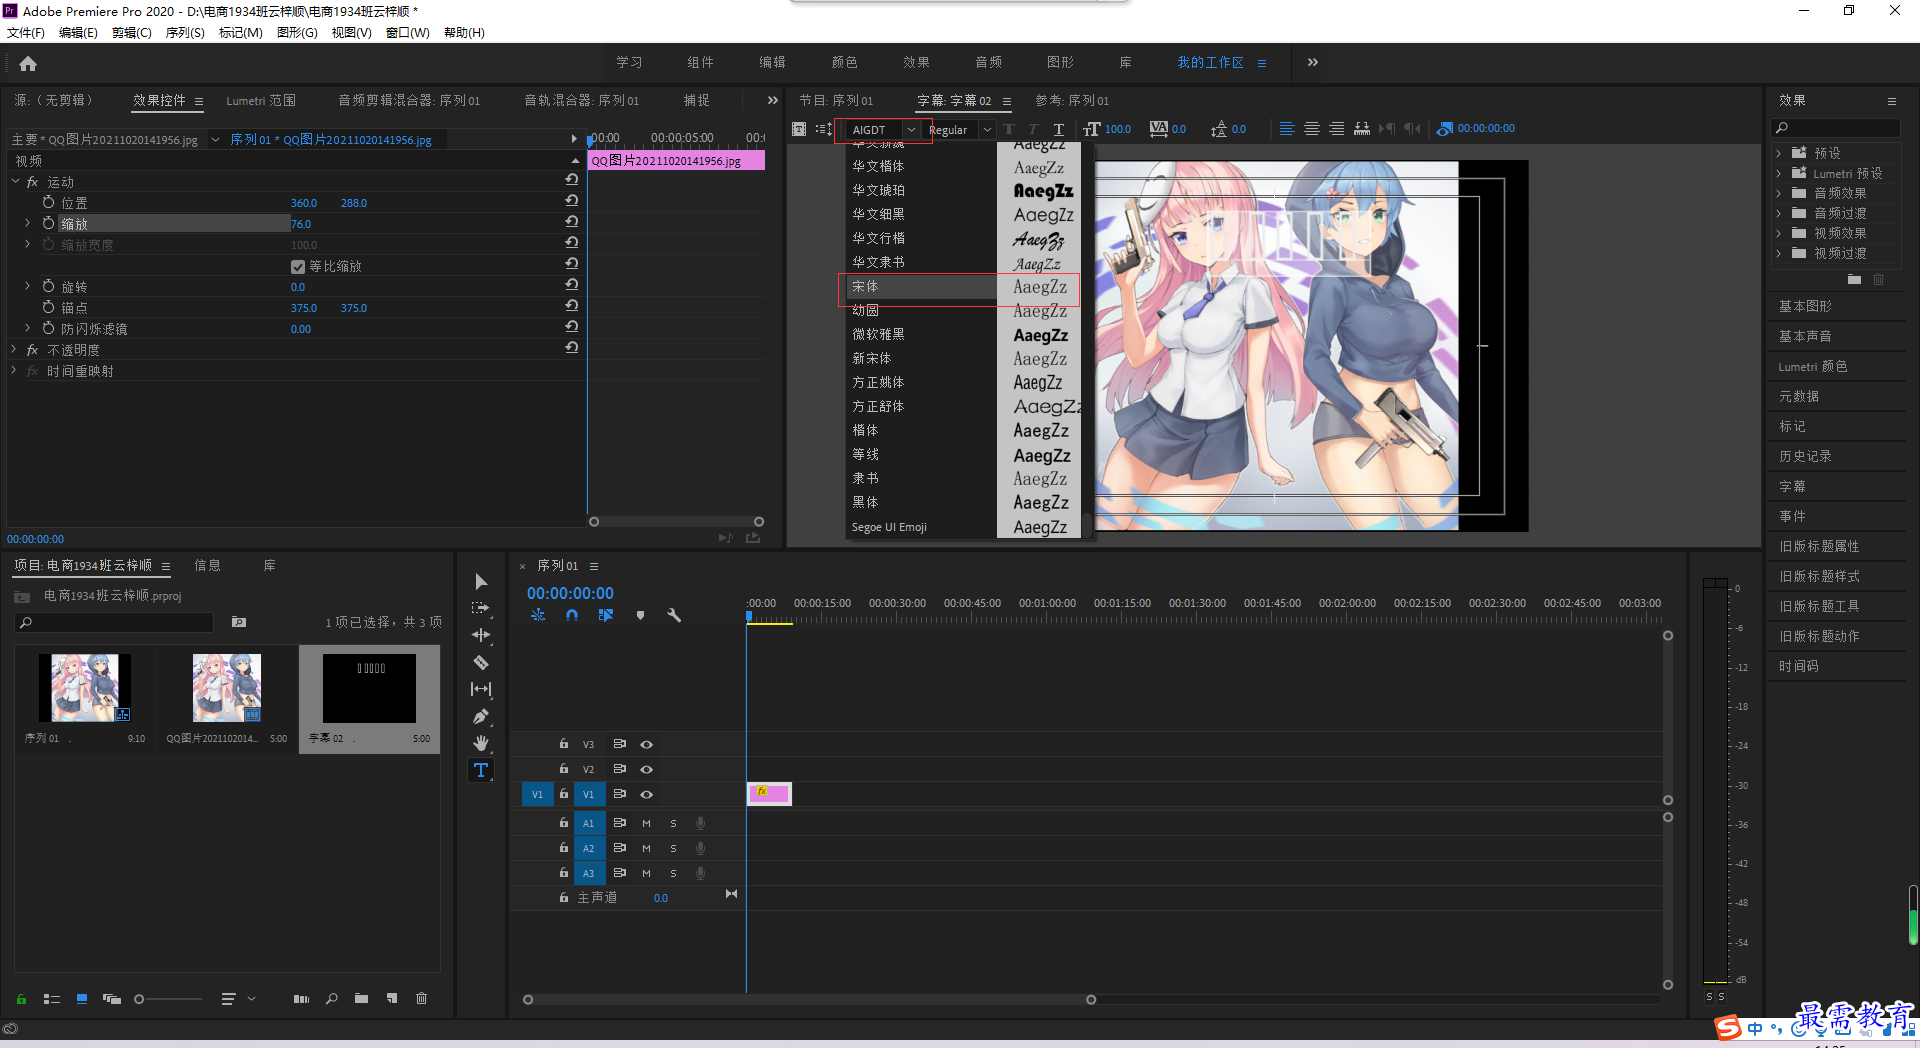Expand the presets folder in Effects
Screen dimensions: 1920x1048
1779,153
